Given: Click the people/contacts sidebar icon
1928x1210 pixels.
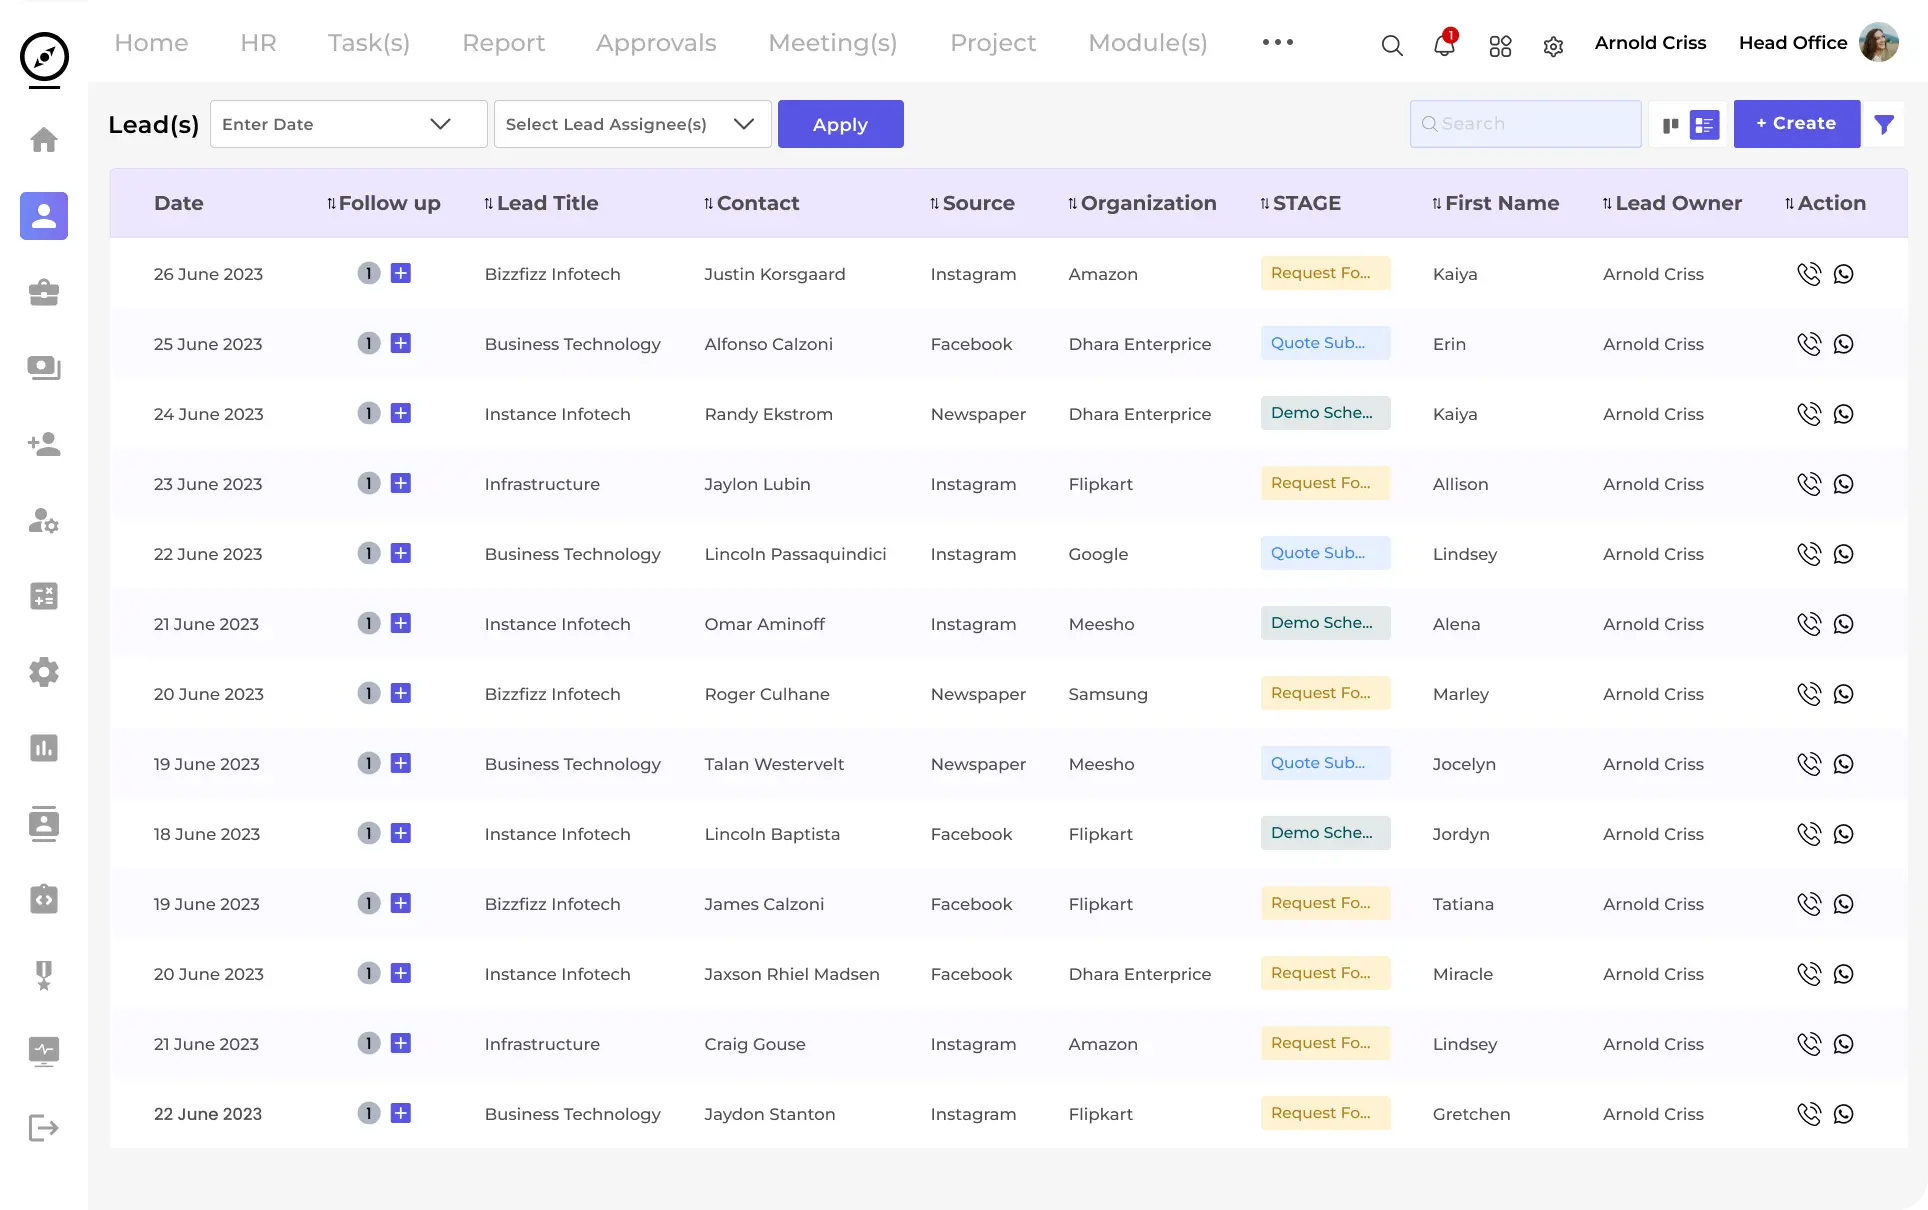Looking at the screenshot, I should (x=43, y=216).
